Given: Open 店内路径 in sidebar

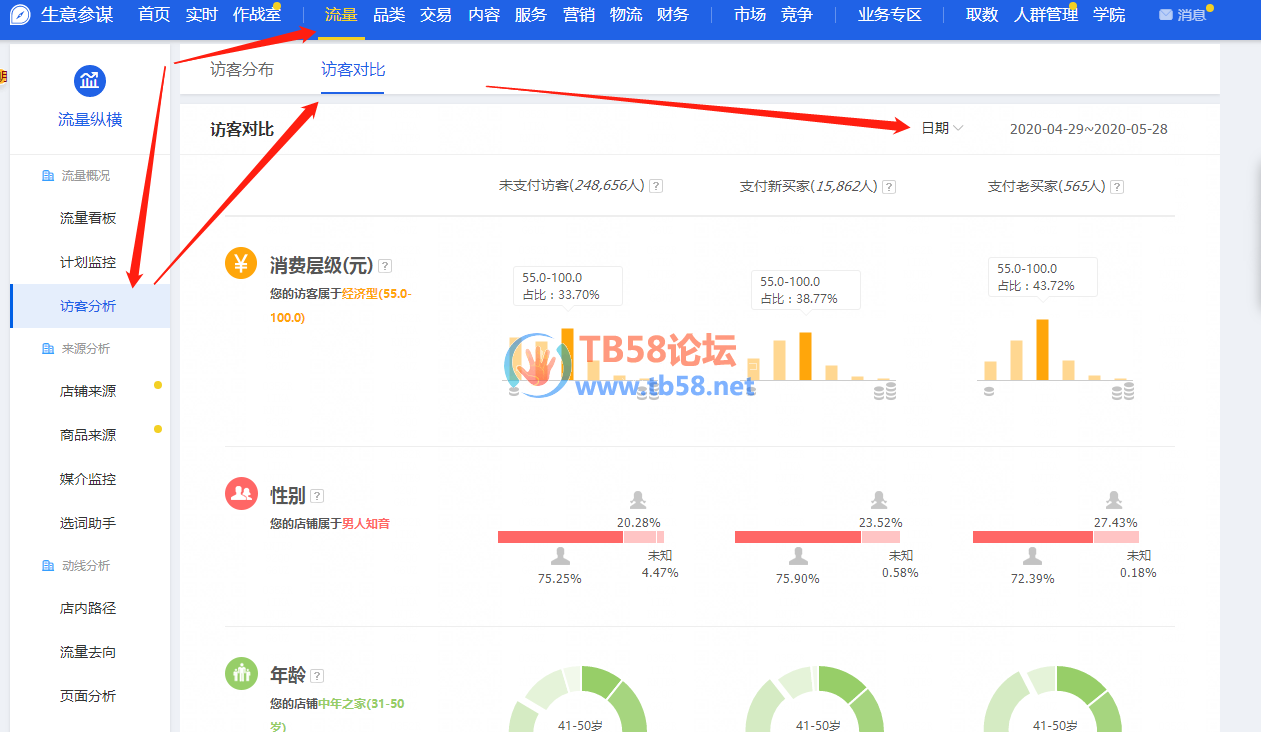Looking at the screenshot, I should point(88,608).
